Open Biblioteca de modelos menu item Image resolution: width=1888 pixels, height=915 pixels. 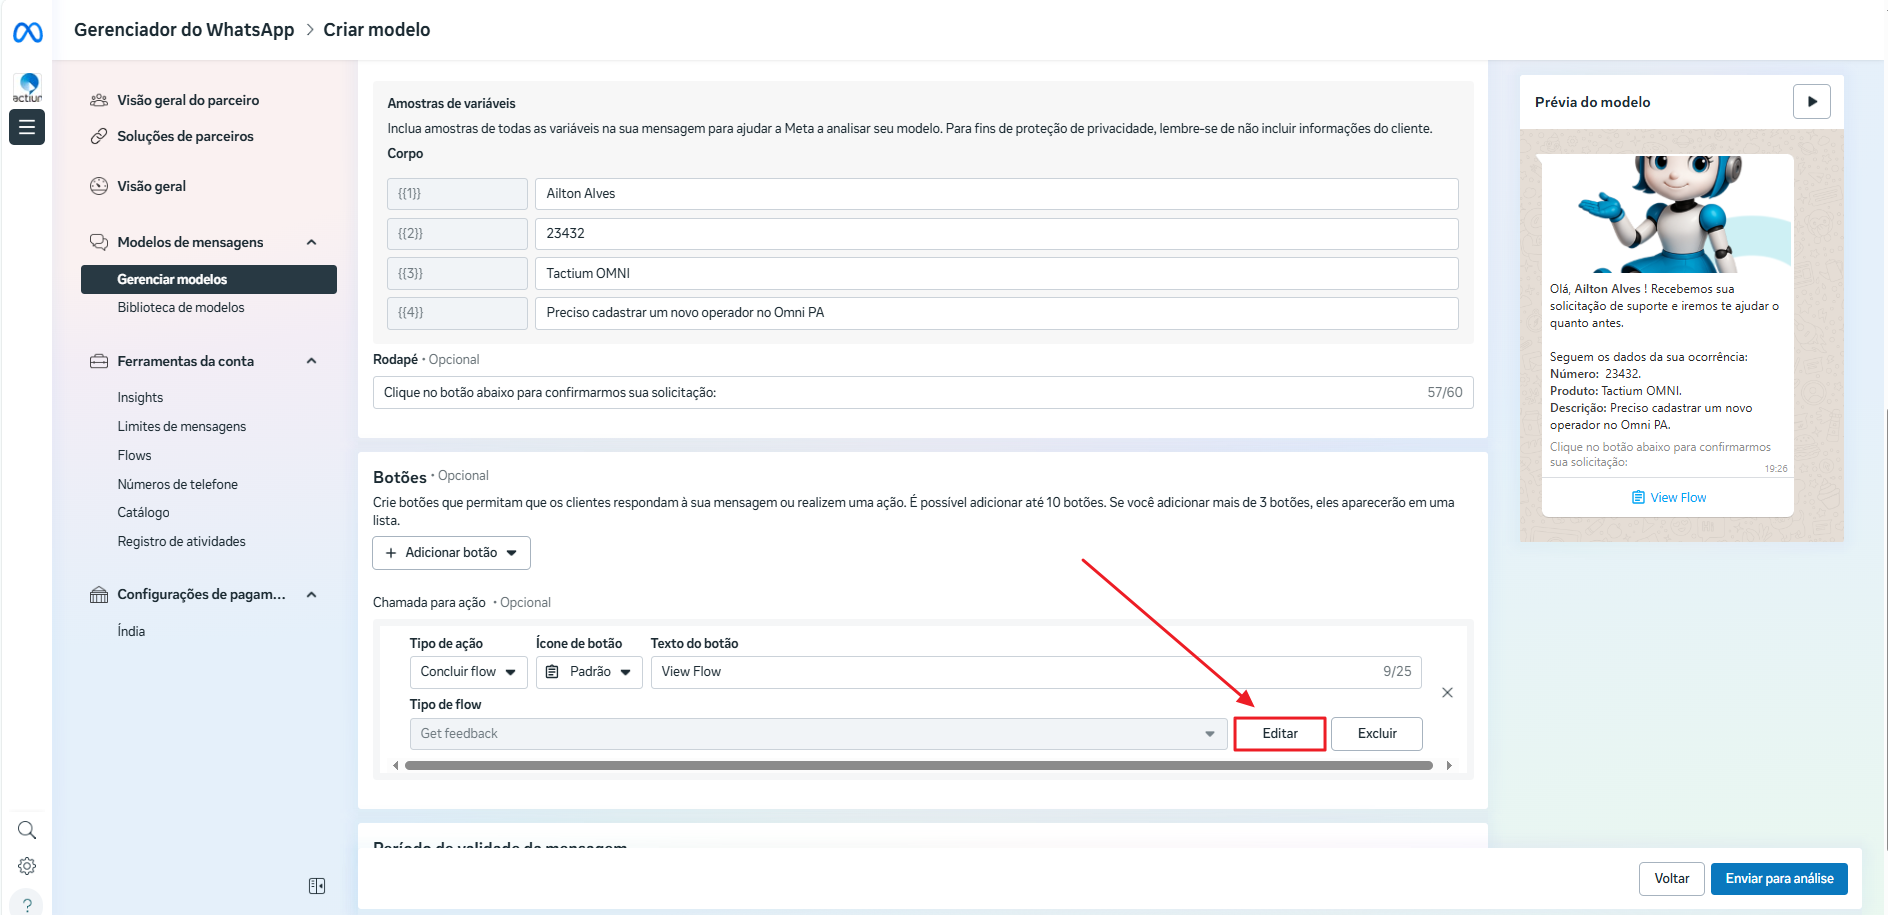click(181, 308)
